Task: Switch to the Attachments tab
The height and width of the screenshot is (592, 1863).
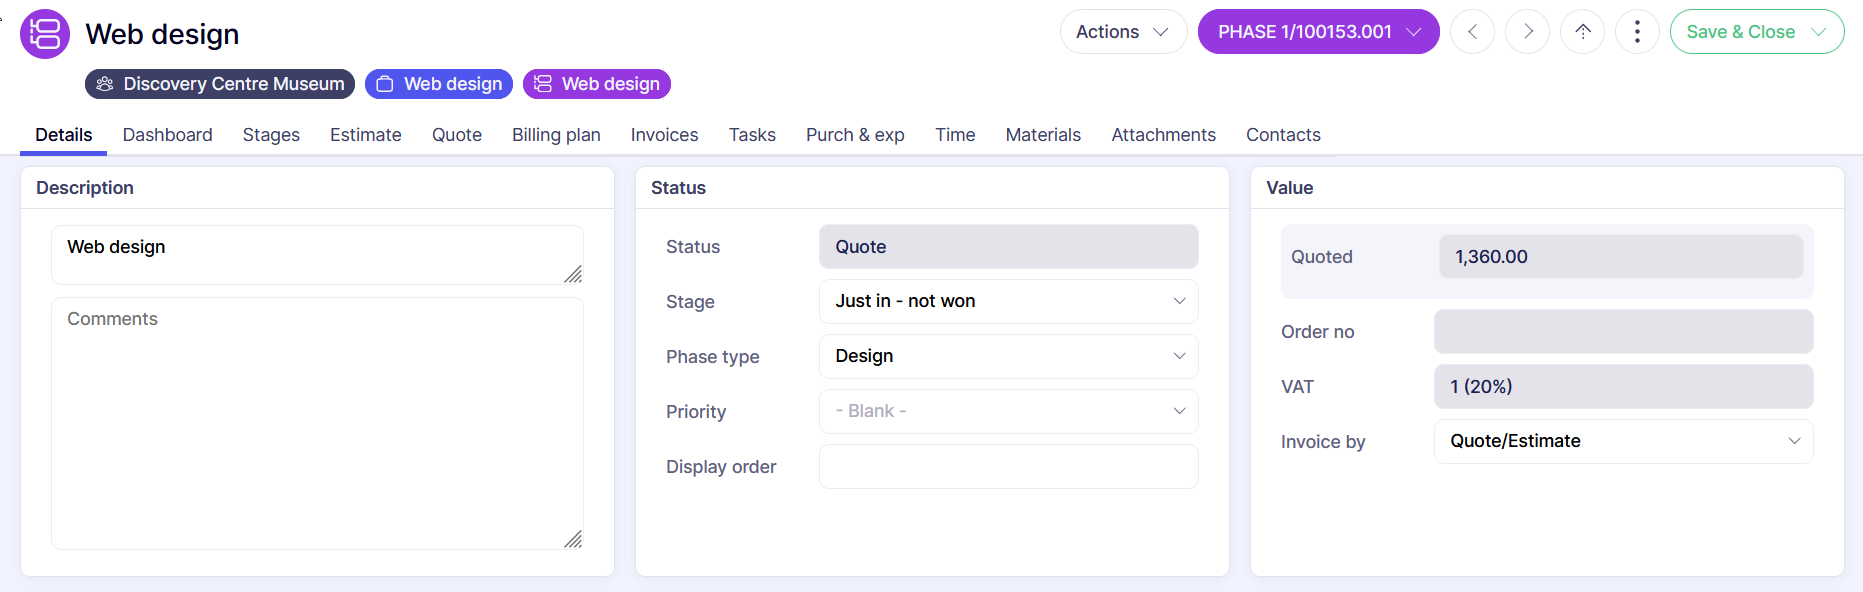Action: 1163,135
